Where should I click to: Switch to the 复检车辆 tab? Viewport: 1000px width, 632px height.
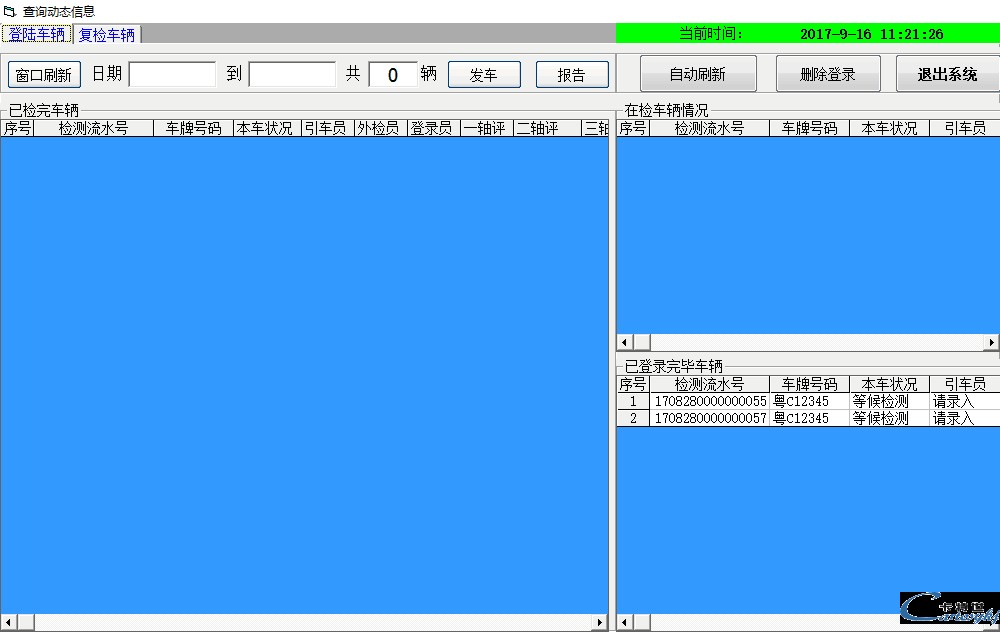pos(107,33)
